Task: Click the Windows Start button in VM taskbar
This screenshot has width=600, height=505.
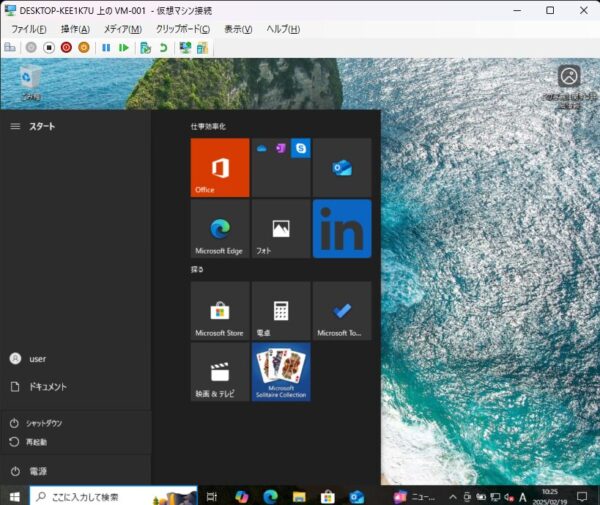Action: (x=15, y=497)
